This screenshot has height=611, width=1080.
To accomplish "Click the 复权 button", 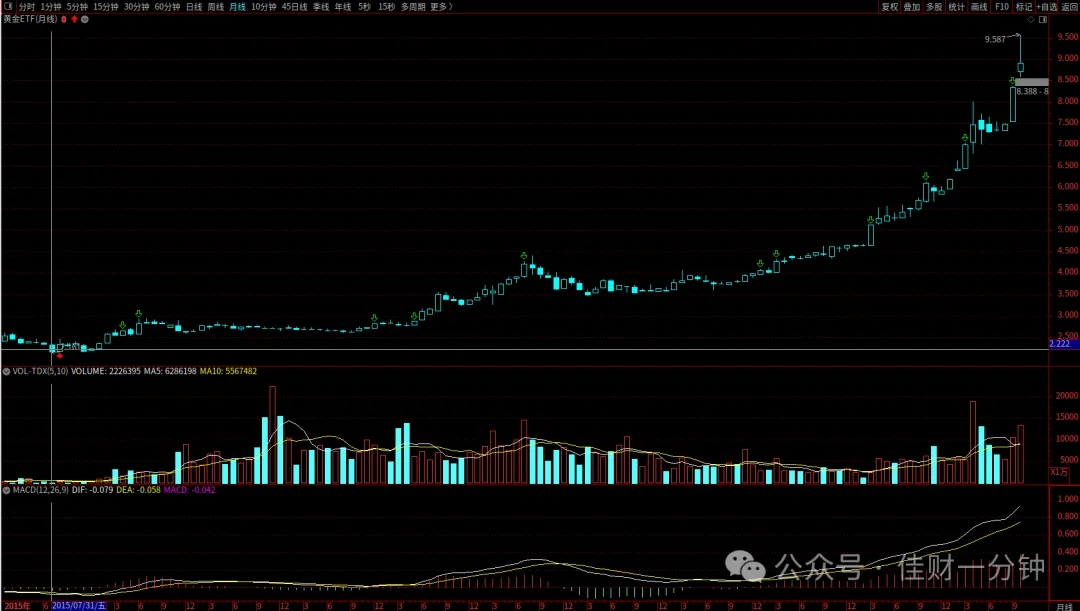I will 890,7.
